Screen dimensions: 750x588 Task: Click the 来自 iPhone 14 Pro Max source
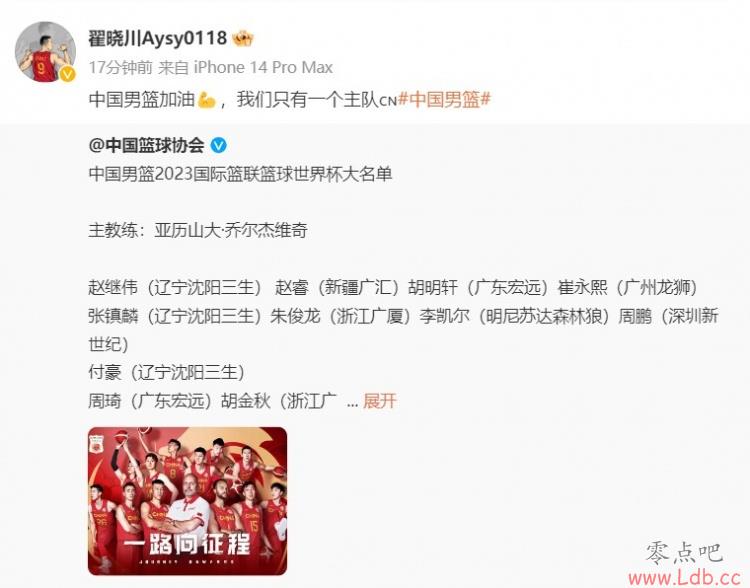click(245, 67)
